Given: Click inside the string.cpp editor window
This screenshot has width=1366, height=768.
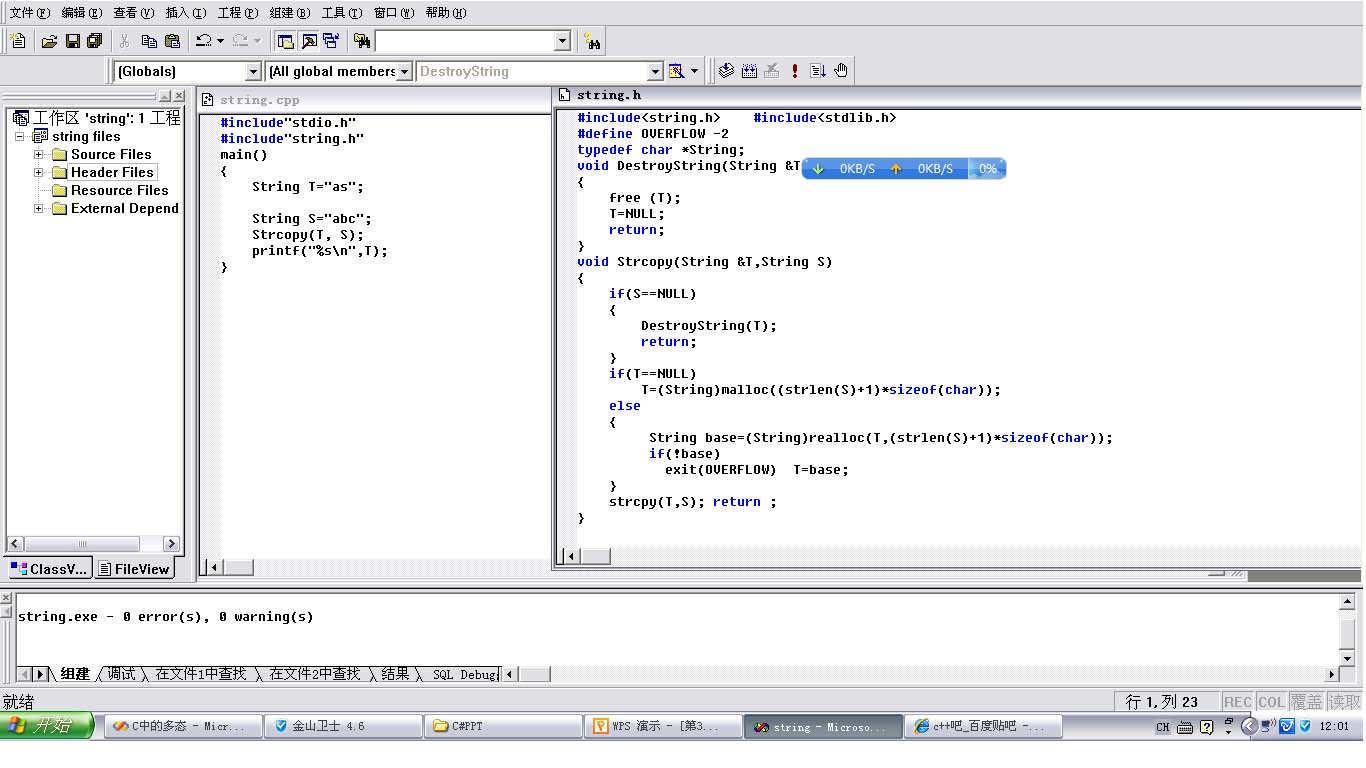Looking at the screenshot, I should click(x=380, y=400).
